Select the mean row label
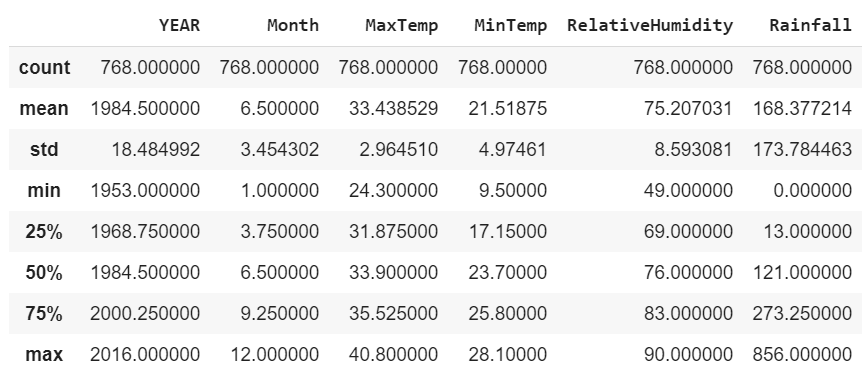 (44, 109)
